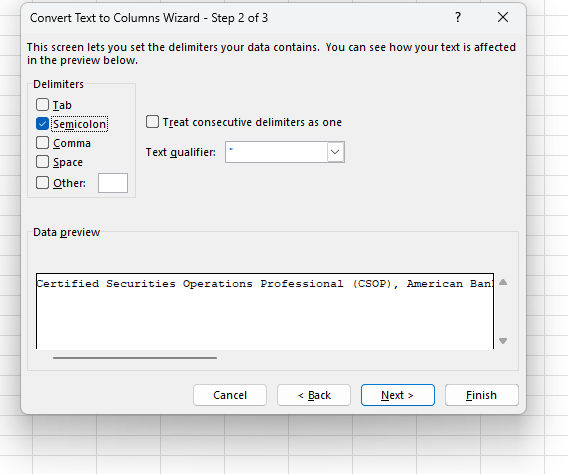Enable the Comma delimiter checkbox
This screenshot has height=474, width=568.
click(x=42, y=143)
